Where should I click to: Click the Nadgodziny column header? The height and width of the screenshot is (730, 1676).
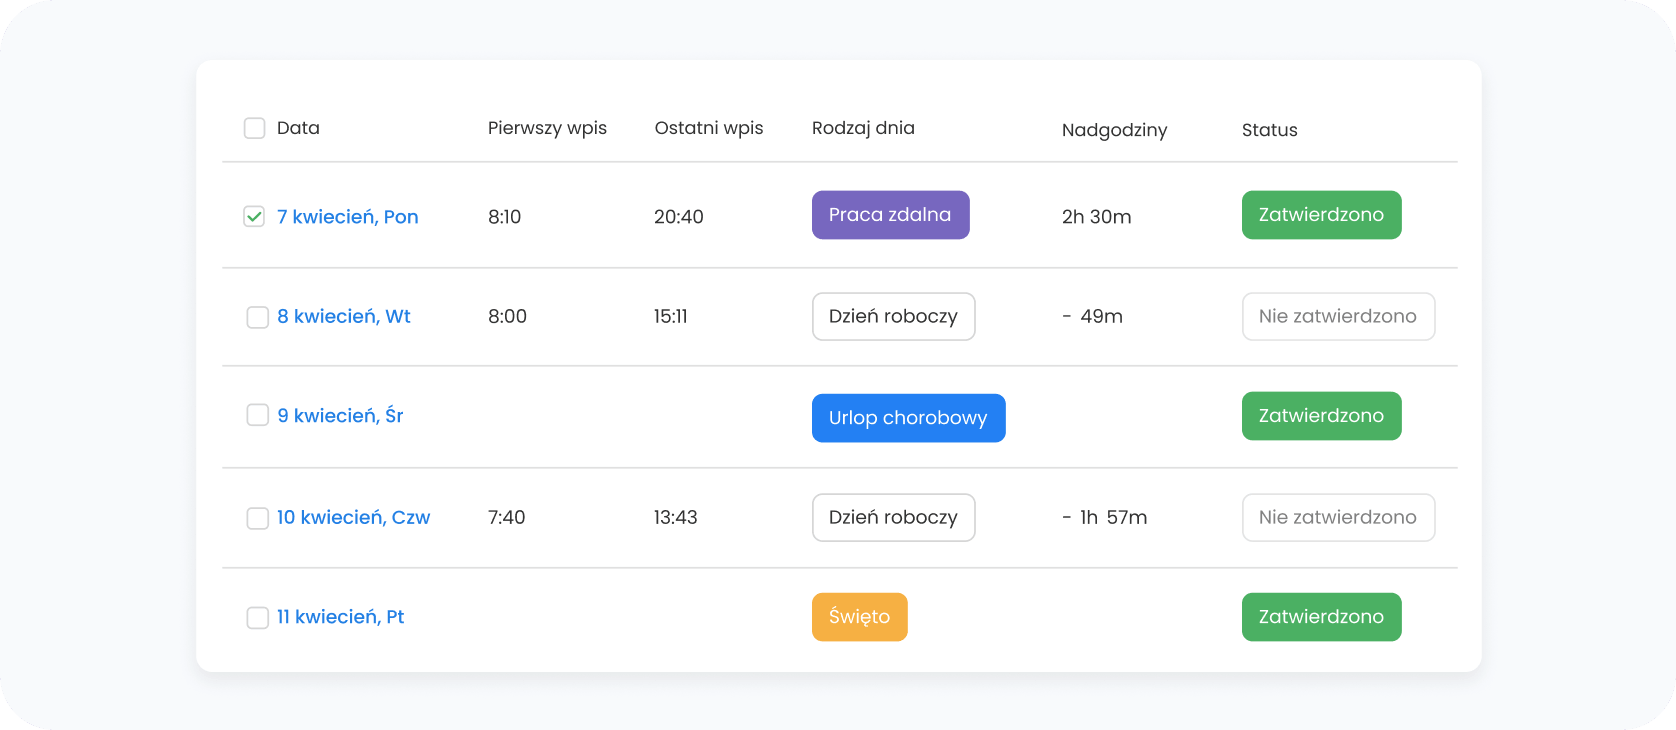(1114, 130)
